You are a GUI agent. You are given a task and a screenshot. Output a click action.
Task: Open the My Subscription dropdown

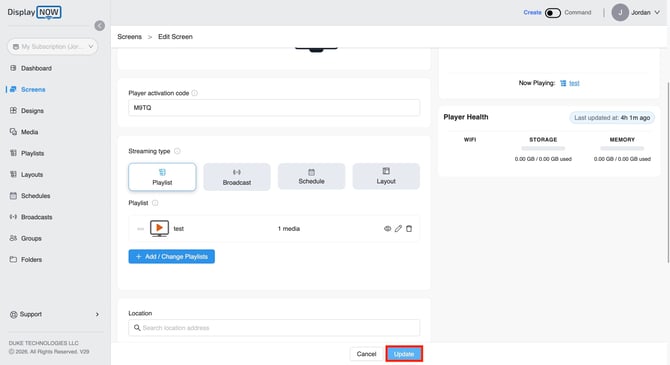[53, 47]
